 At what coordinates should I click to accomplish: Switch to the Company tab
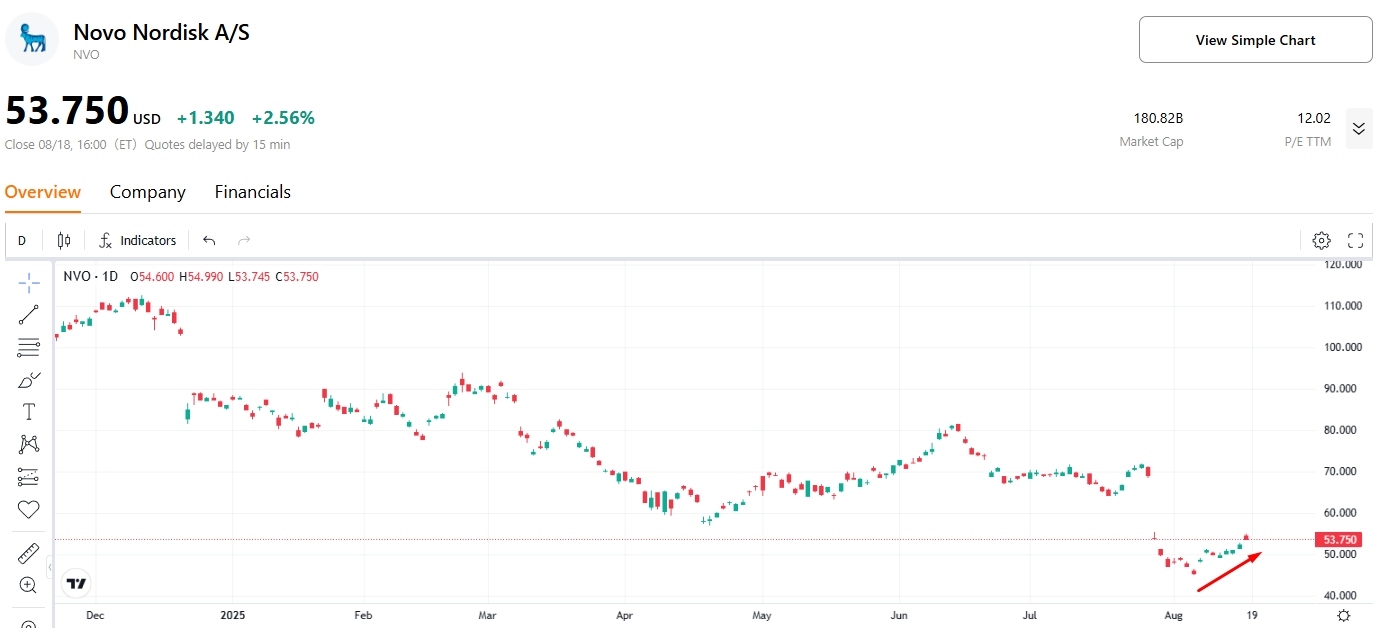pos(148,192)
